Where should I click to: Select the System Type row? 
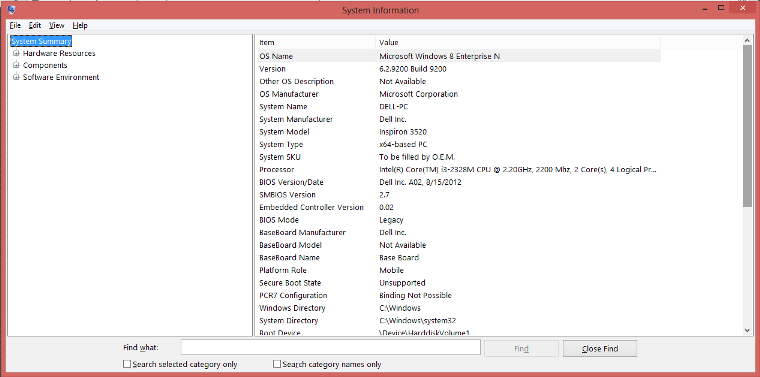click(x=458, y=144)
